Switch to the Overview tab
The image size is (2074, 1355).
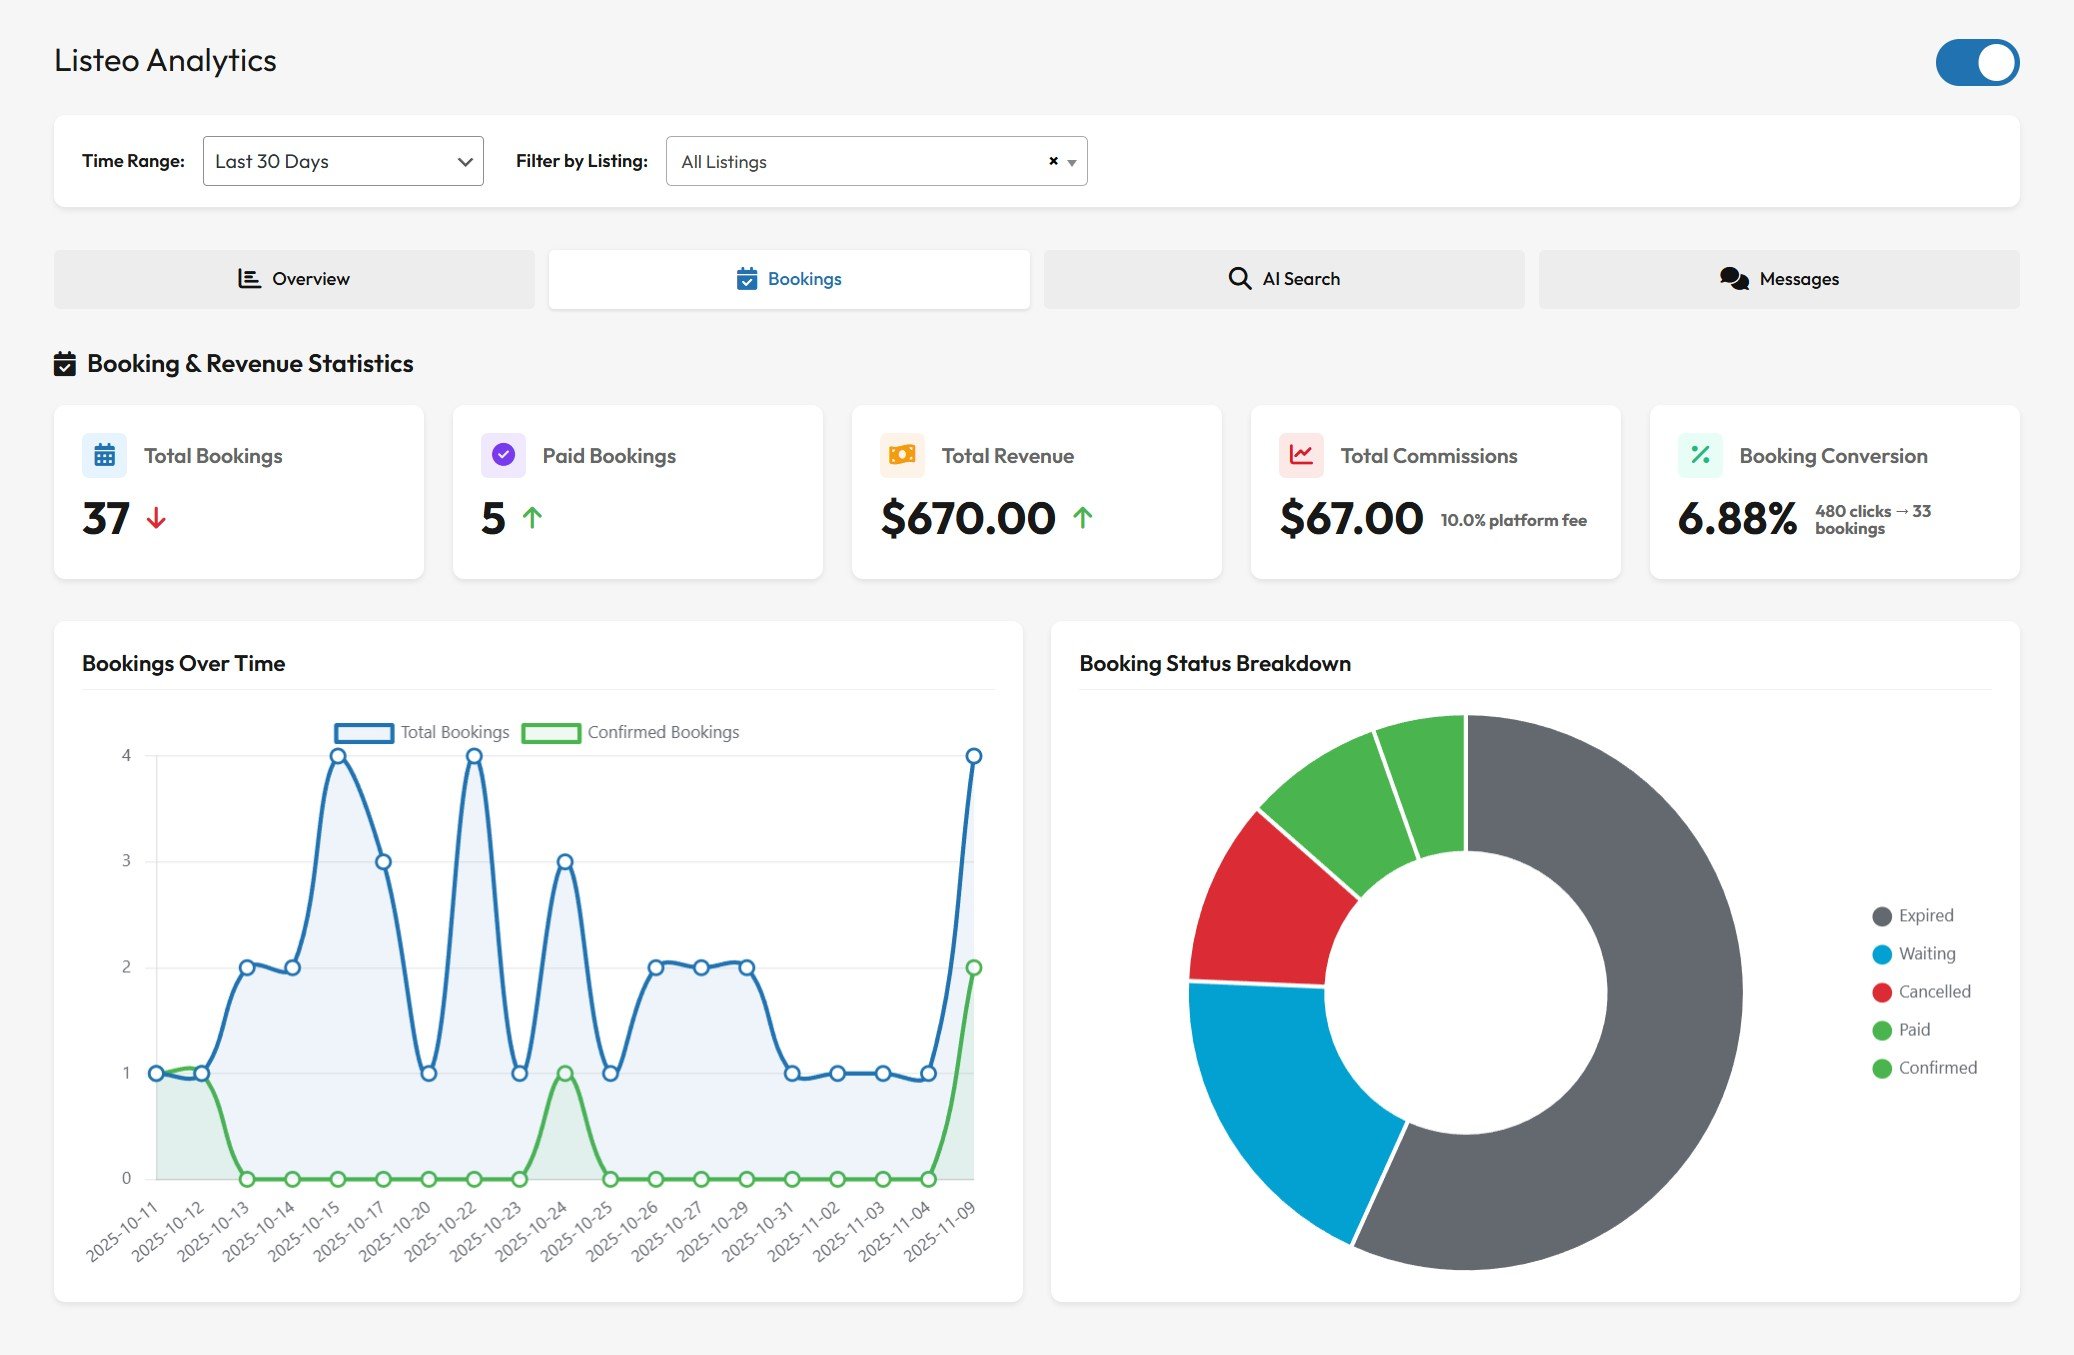(x=294, y=278)
